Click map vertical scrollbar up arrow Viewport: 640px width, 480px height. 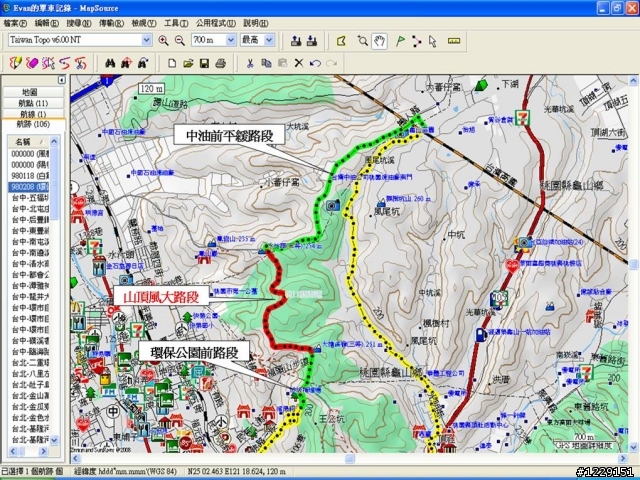(x=633, y=80)
